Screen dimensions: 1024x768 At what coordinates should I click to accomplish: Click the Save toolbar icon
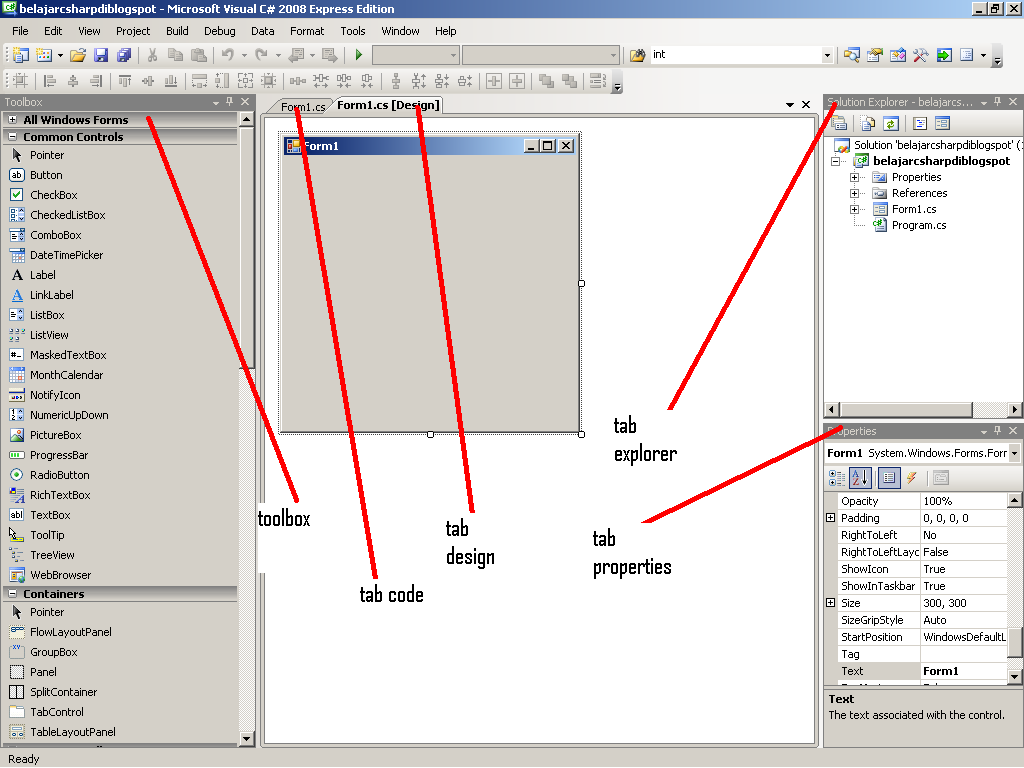click(103, 55)
